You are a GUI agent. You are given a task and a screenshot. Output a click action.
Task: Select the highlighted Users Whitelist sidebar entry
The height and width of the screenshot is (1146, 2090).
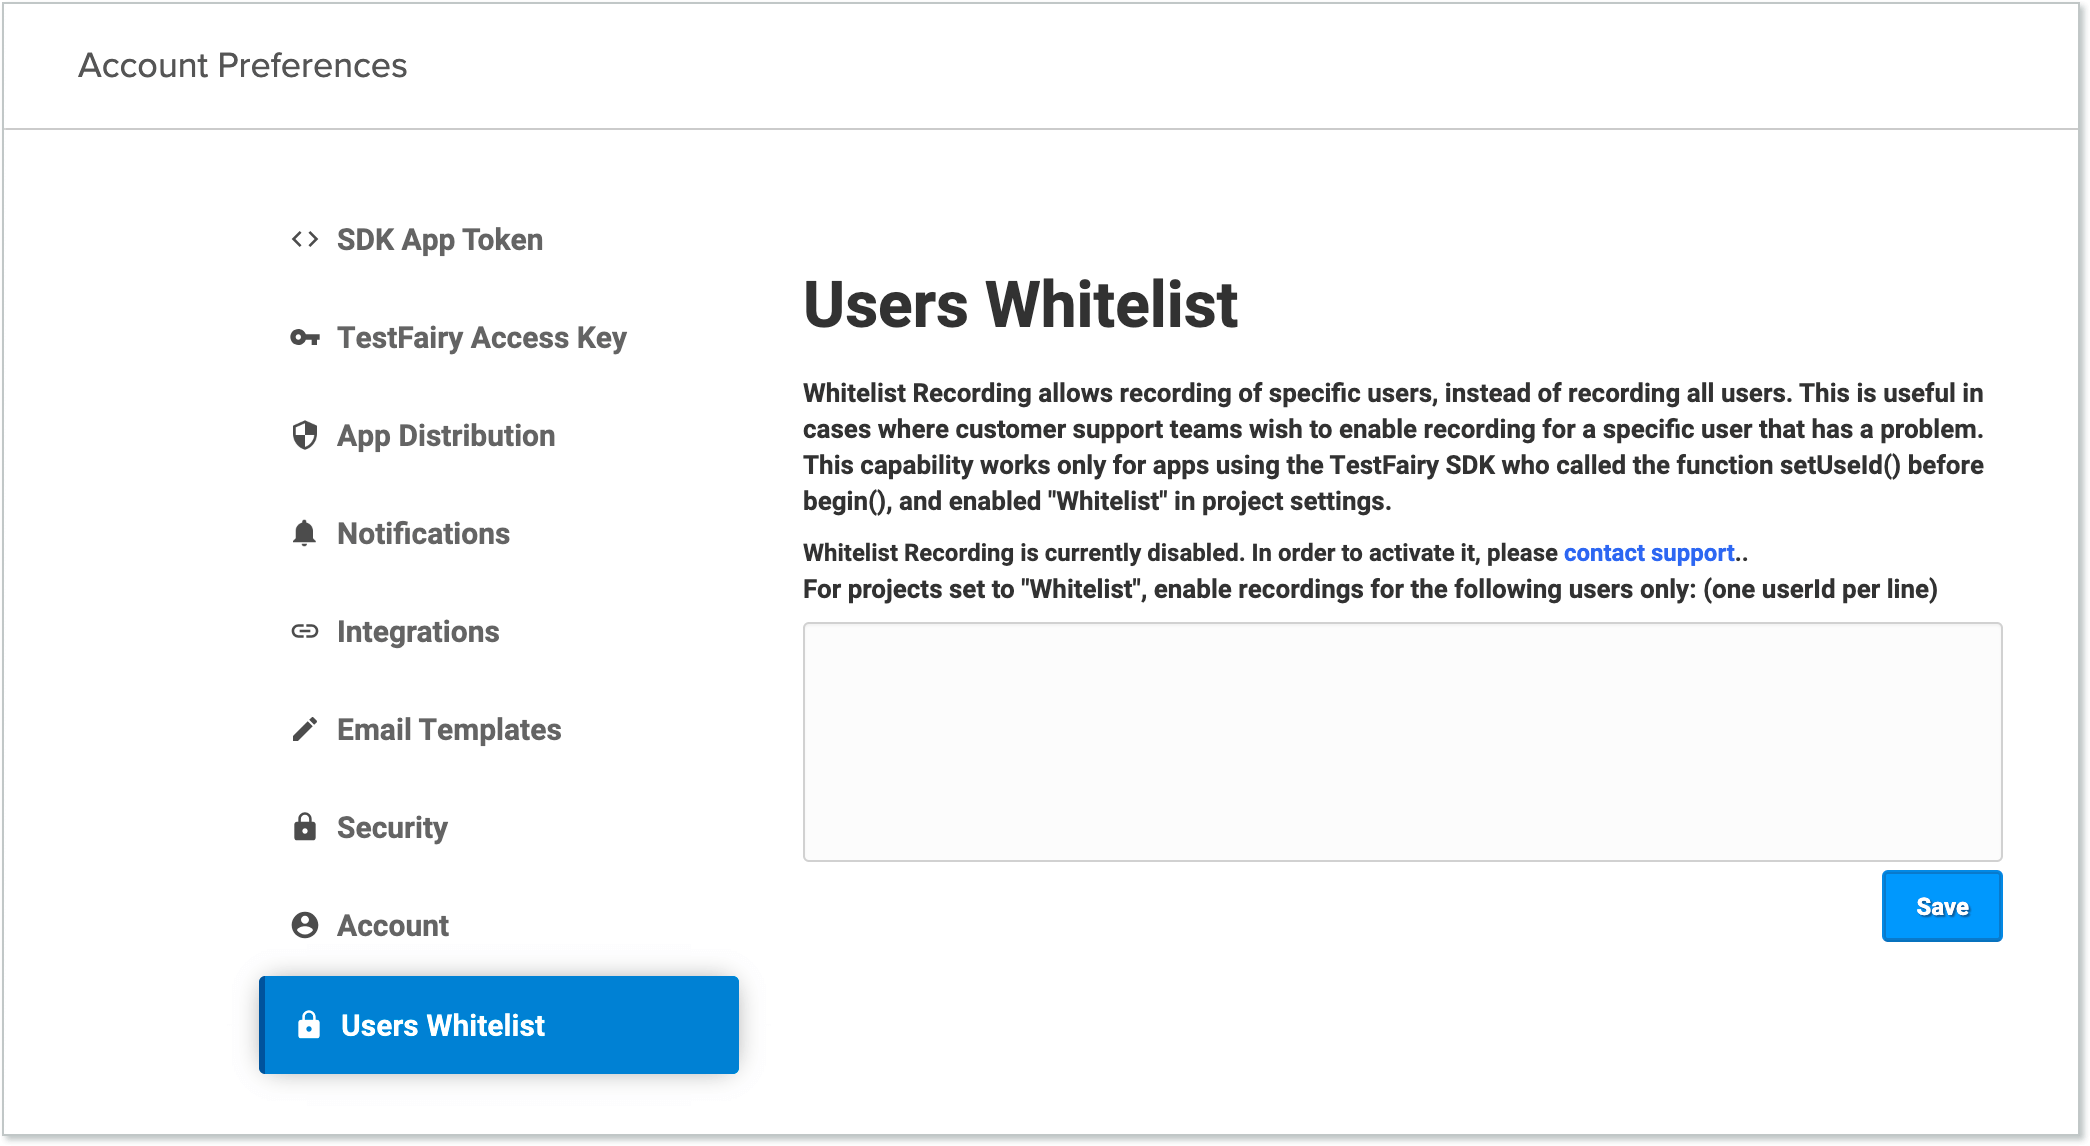point(443,1025)
